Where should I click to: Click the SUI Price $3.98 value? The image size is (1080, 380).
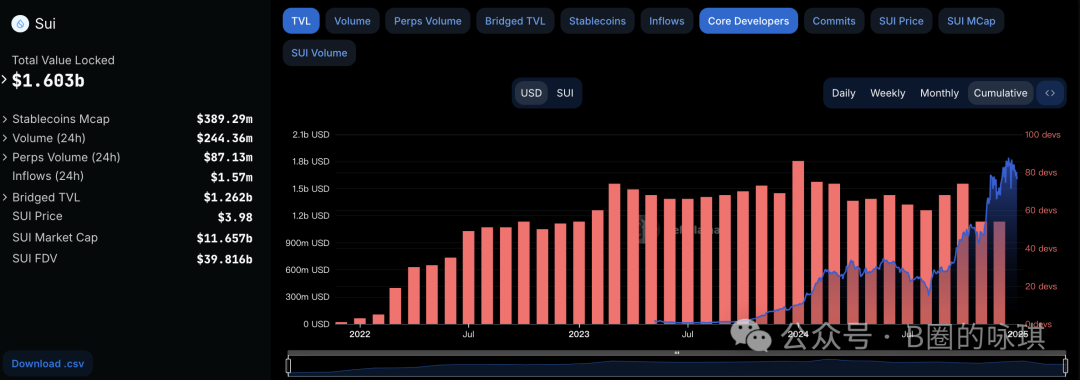tap(235, 218)
